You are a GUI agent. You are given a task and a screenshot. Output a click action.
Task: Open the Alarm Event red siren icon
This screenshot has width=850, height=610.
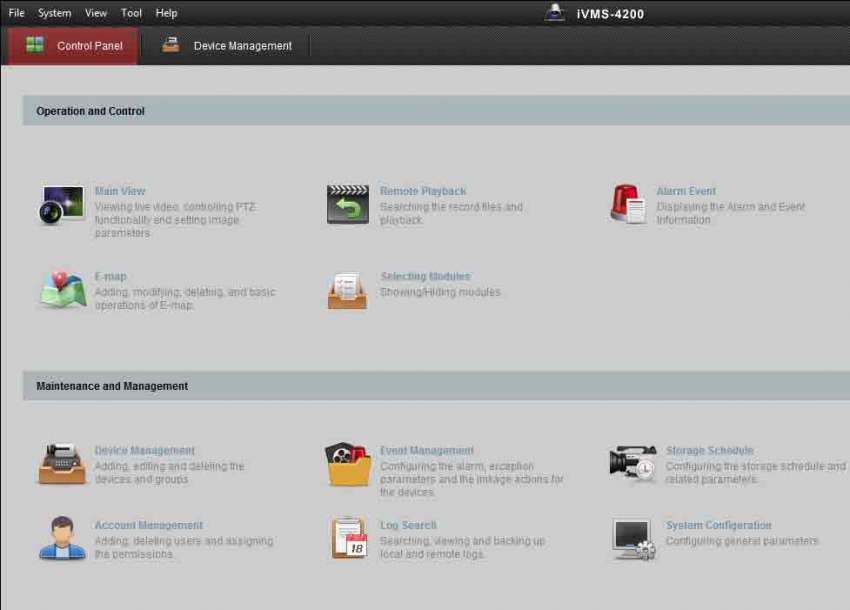pos(629,205)
